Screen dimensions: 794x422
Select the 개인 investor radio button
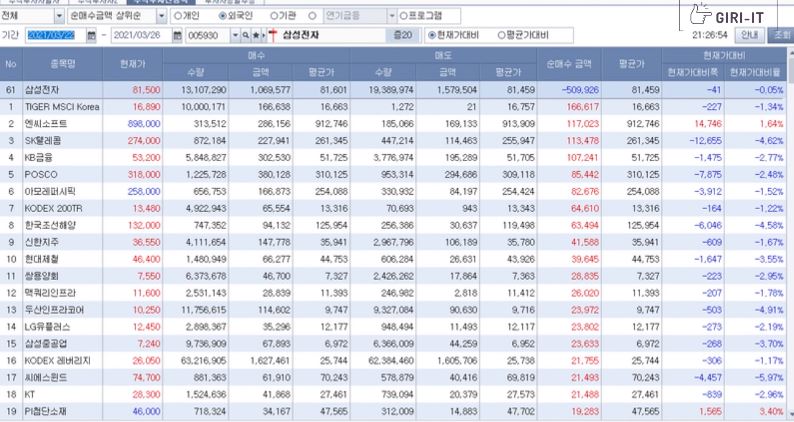(178, 16)
